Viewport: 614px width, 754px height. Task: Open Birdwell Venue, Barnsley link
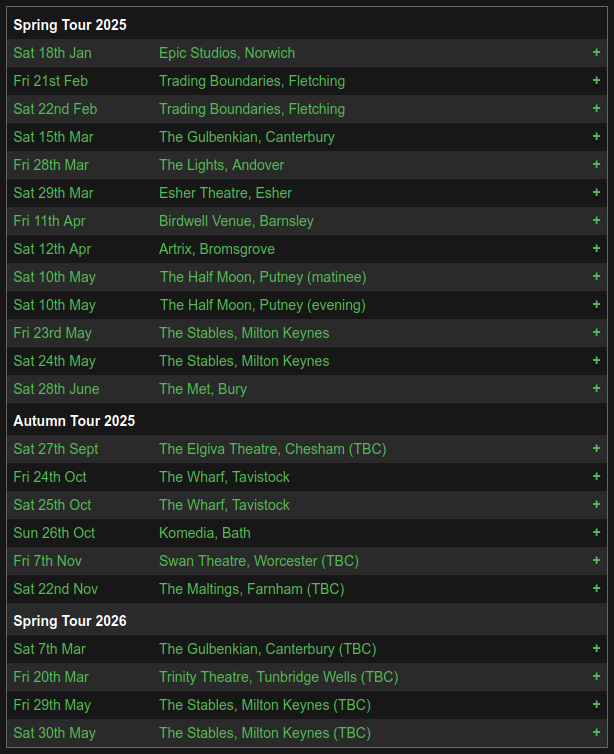[236, 221]
